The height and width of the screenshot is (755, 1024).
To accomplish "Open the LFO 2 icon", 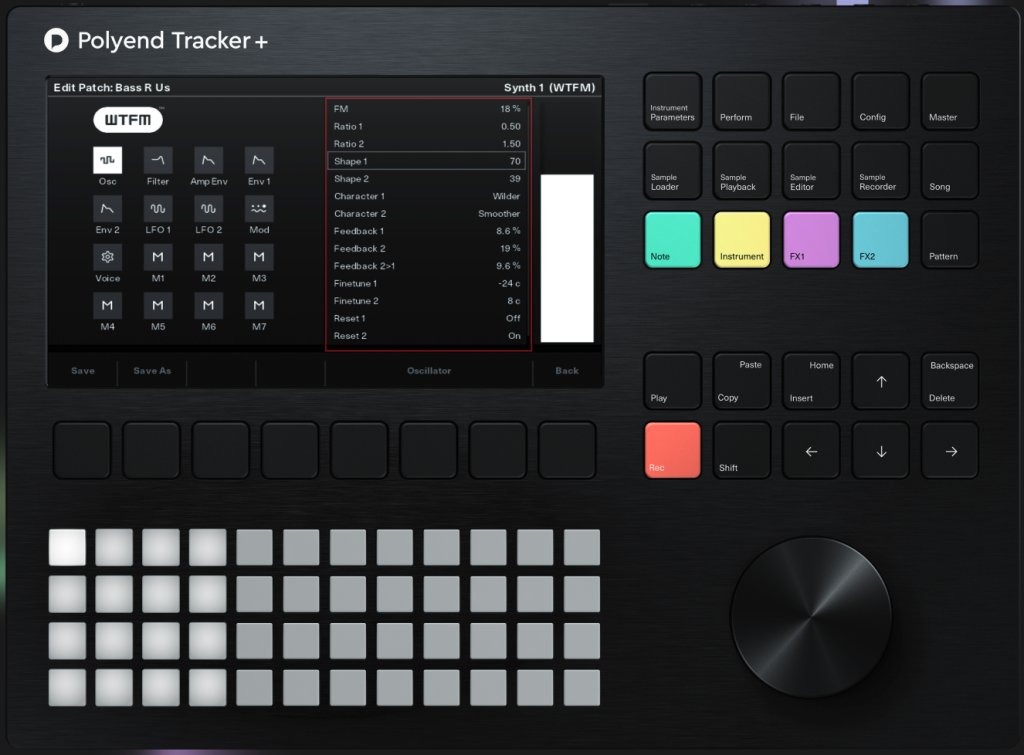I will coord(208,208).
